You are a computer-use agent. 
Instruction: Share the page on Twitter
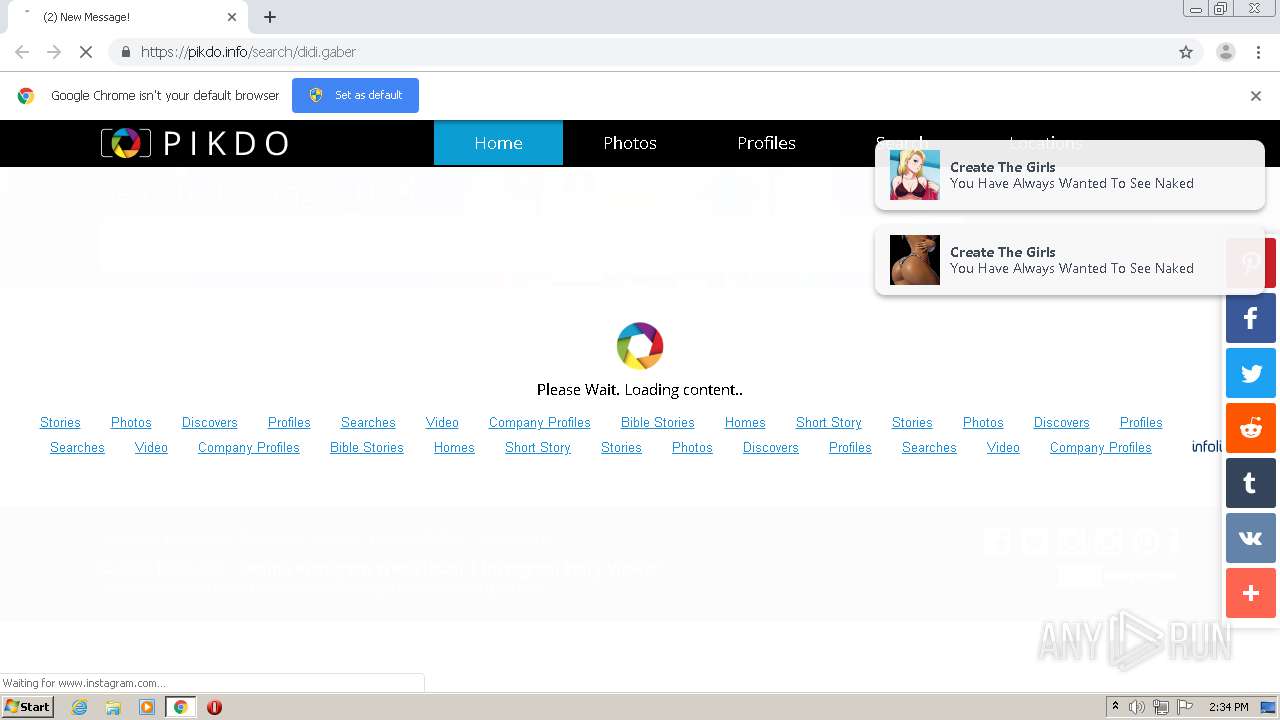click(x=1251, y=373)
